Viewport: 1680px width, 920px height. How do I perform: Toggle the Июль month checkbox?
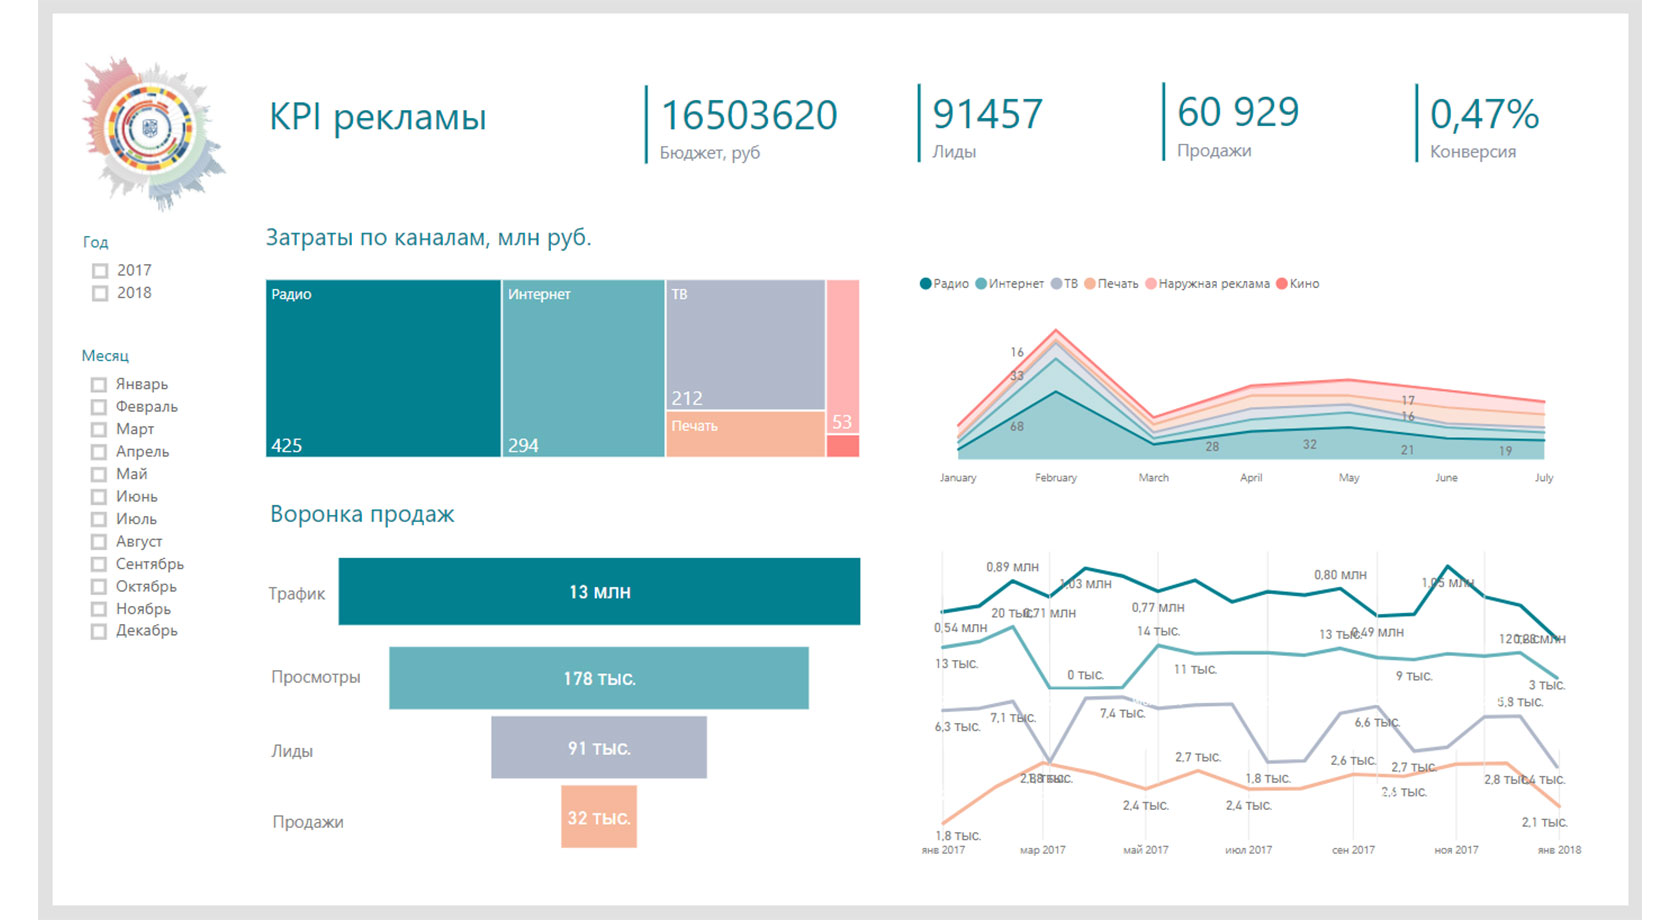click(x=98, y=519)
